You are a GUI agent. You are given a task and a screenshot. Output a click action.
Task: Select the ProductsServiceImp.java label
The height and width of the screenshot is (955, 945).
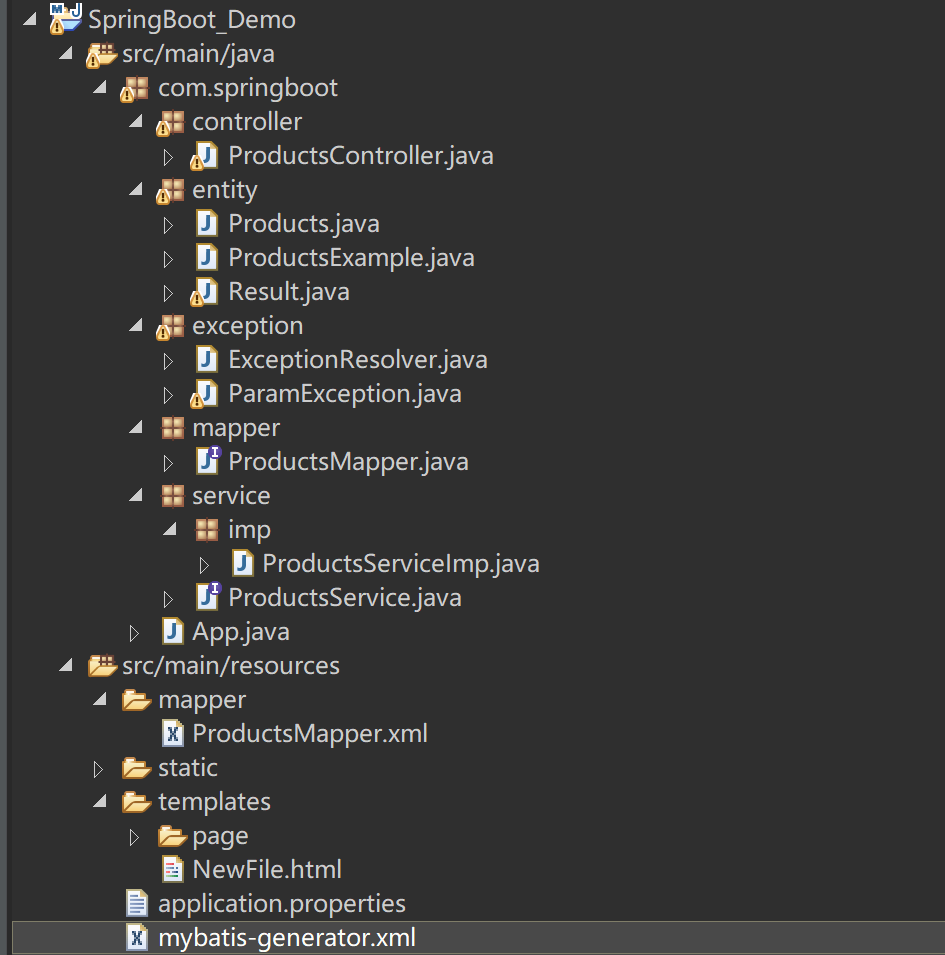click(401, 564)
